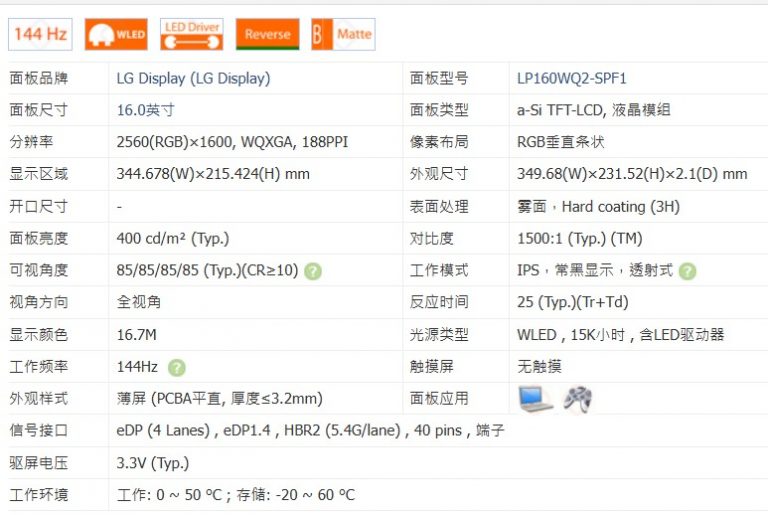The image size is (768, 515).
Task: Select the 外观样式 label
Action: pyautogui.click(x=39, y=399)
